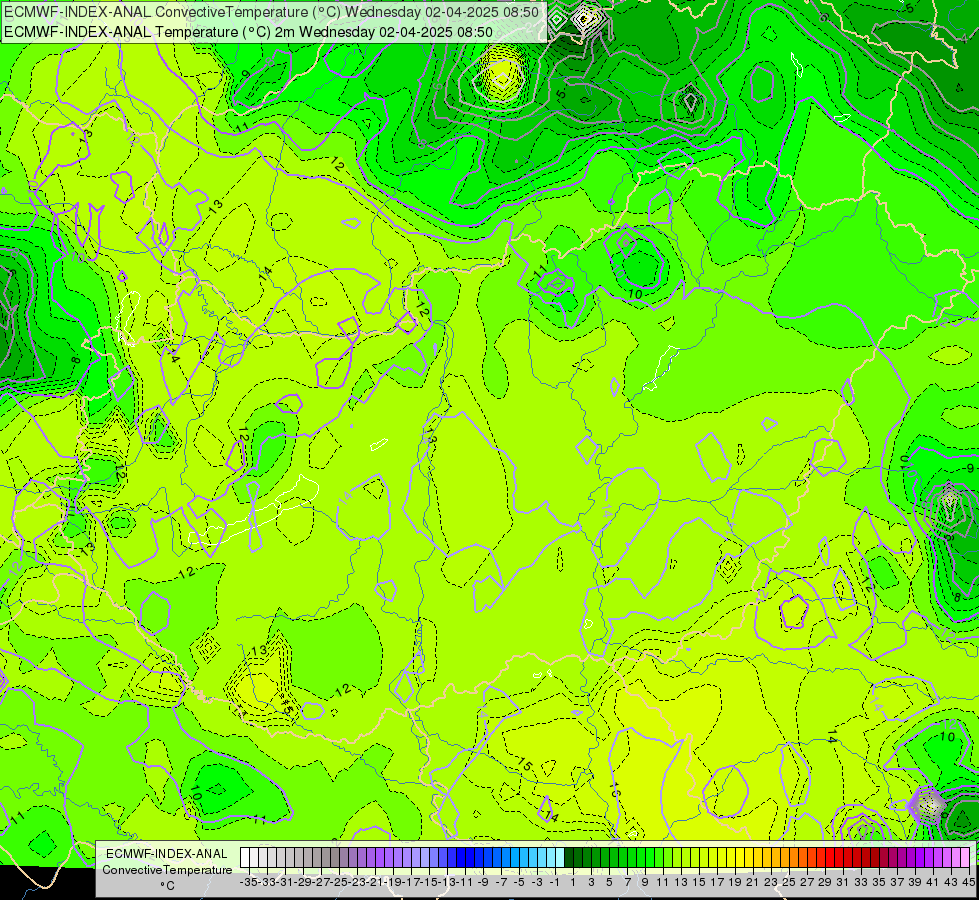Viewport: 979px width, 900px height.
Task: Click the legend scale label '45'
Action: (968, 882)
